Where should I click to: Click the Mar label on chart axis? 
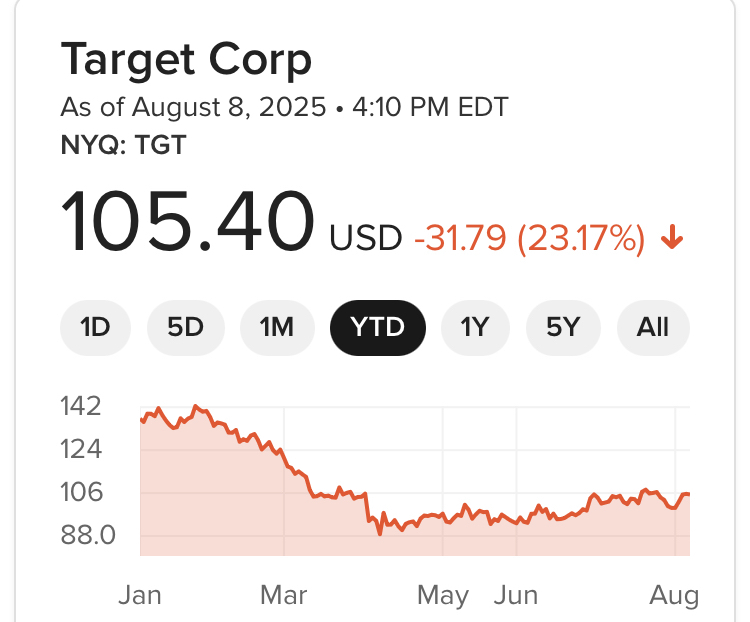pos(283,595)
